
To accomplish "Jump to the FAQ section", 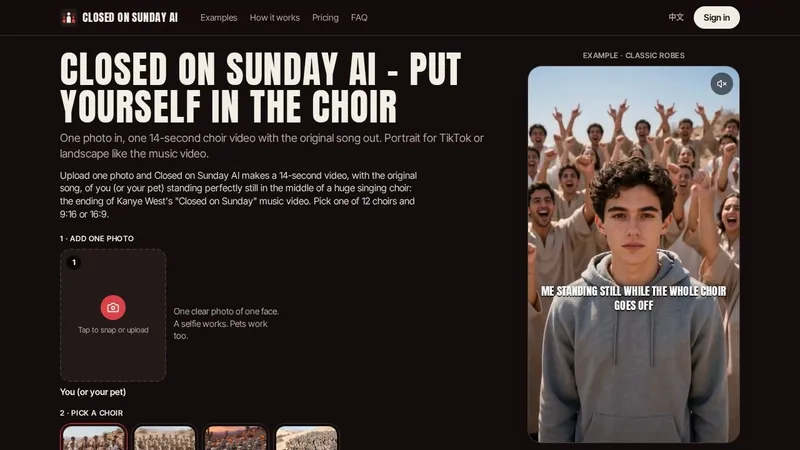I will pyautogui.click(x=359, y=17).
